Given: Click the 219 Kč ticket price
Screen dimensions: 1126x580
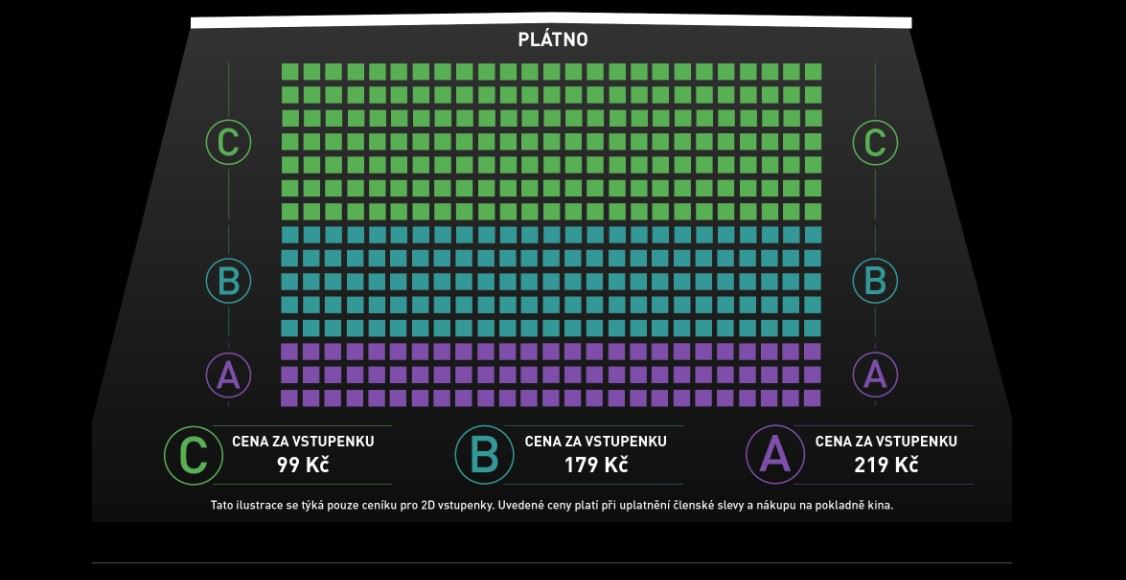Looking at the screenshot, I should coord(886,464).
